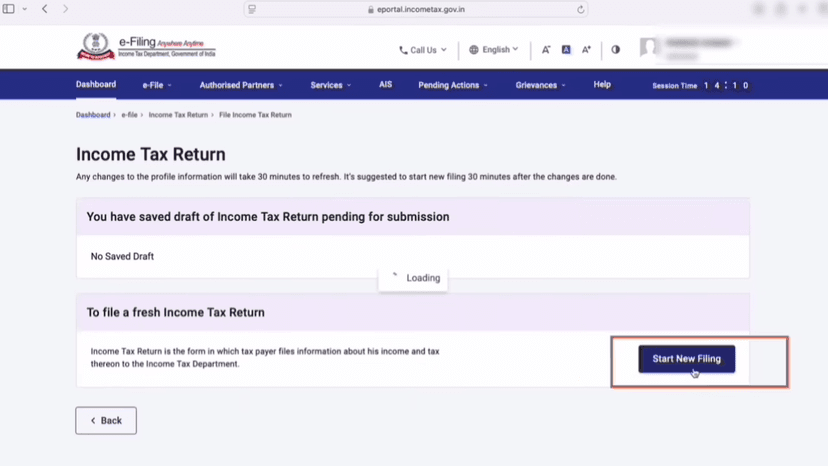828x466 pixels.
Task: Expand the Grievances menu
Action: (540, 85)
